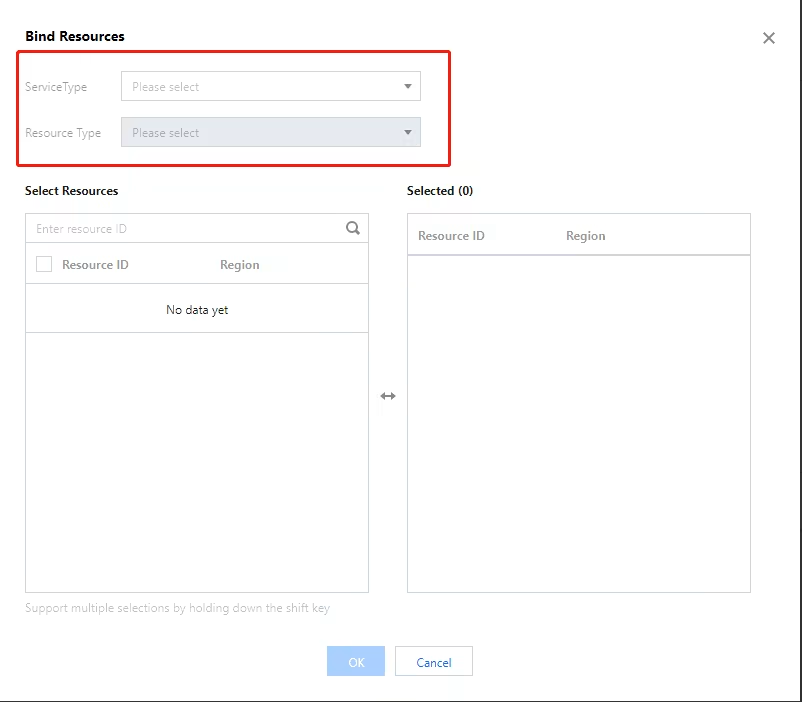Image resolution: width=802 pixels, height=702 pixels.
Task: Tick the select-all resources checkbox
Action: tap(44, 265)
